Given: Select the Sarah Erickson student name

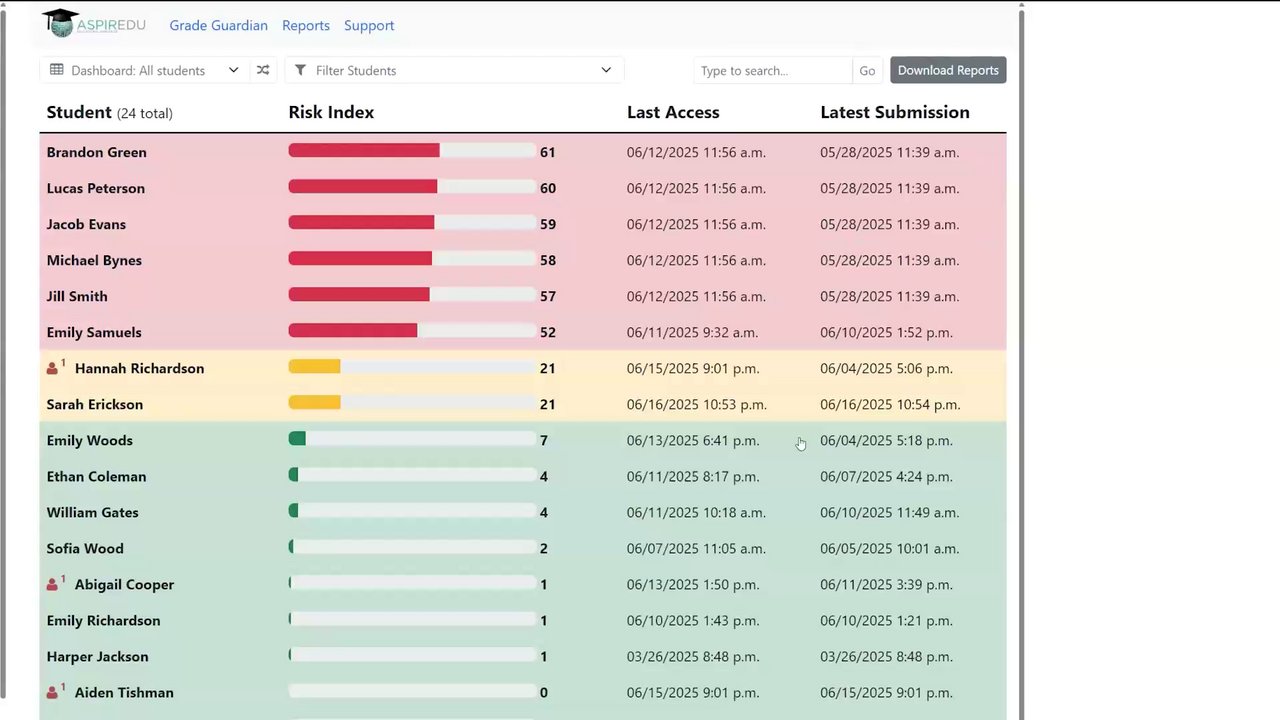Looking at the screenshot, I should coord(94,404).
